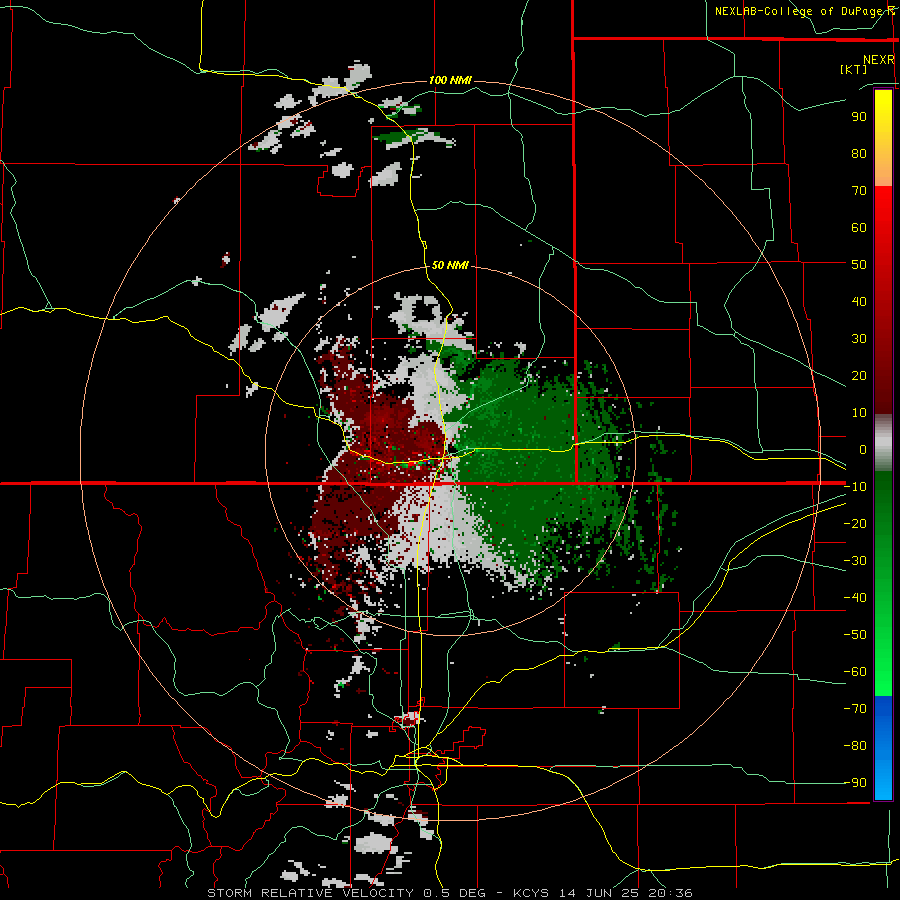900x900 pixels.
Task: Click the 80 value on the velocity scale
Action: pyautogui.click(x=859, y=154)
